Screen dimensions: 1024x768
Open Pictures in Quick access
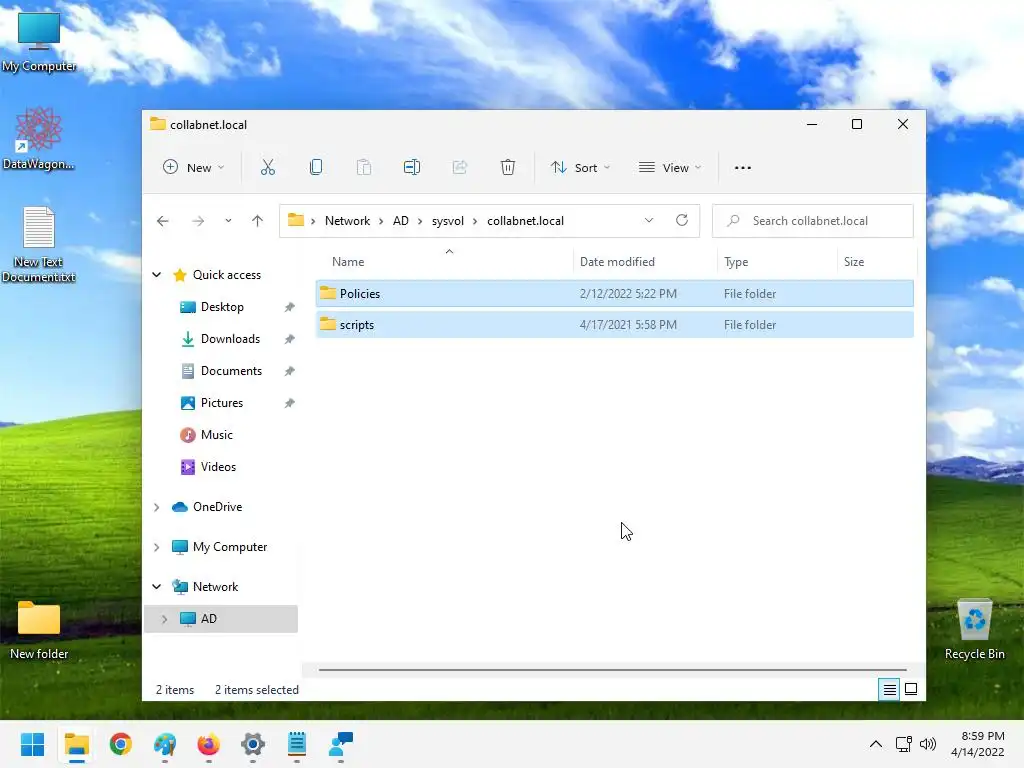(x=221, y=403)
